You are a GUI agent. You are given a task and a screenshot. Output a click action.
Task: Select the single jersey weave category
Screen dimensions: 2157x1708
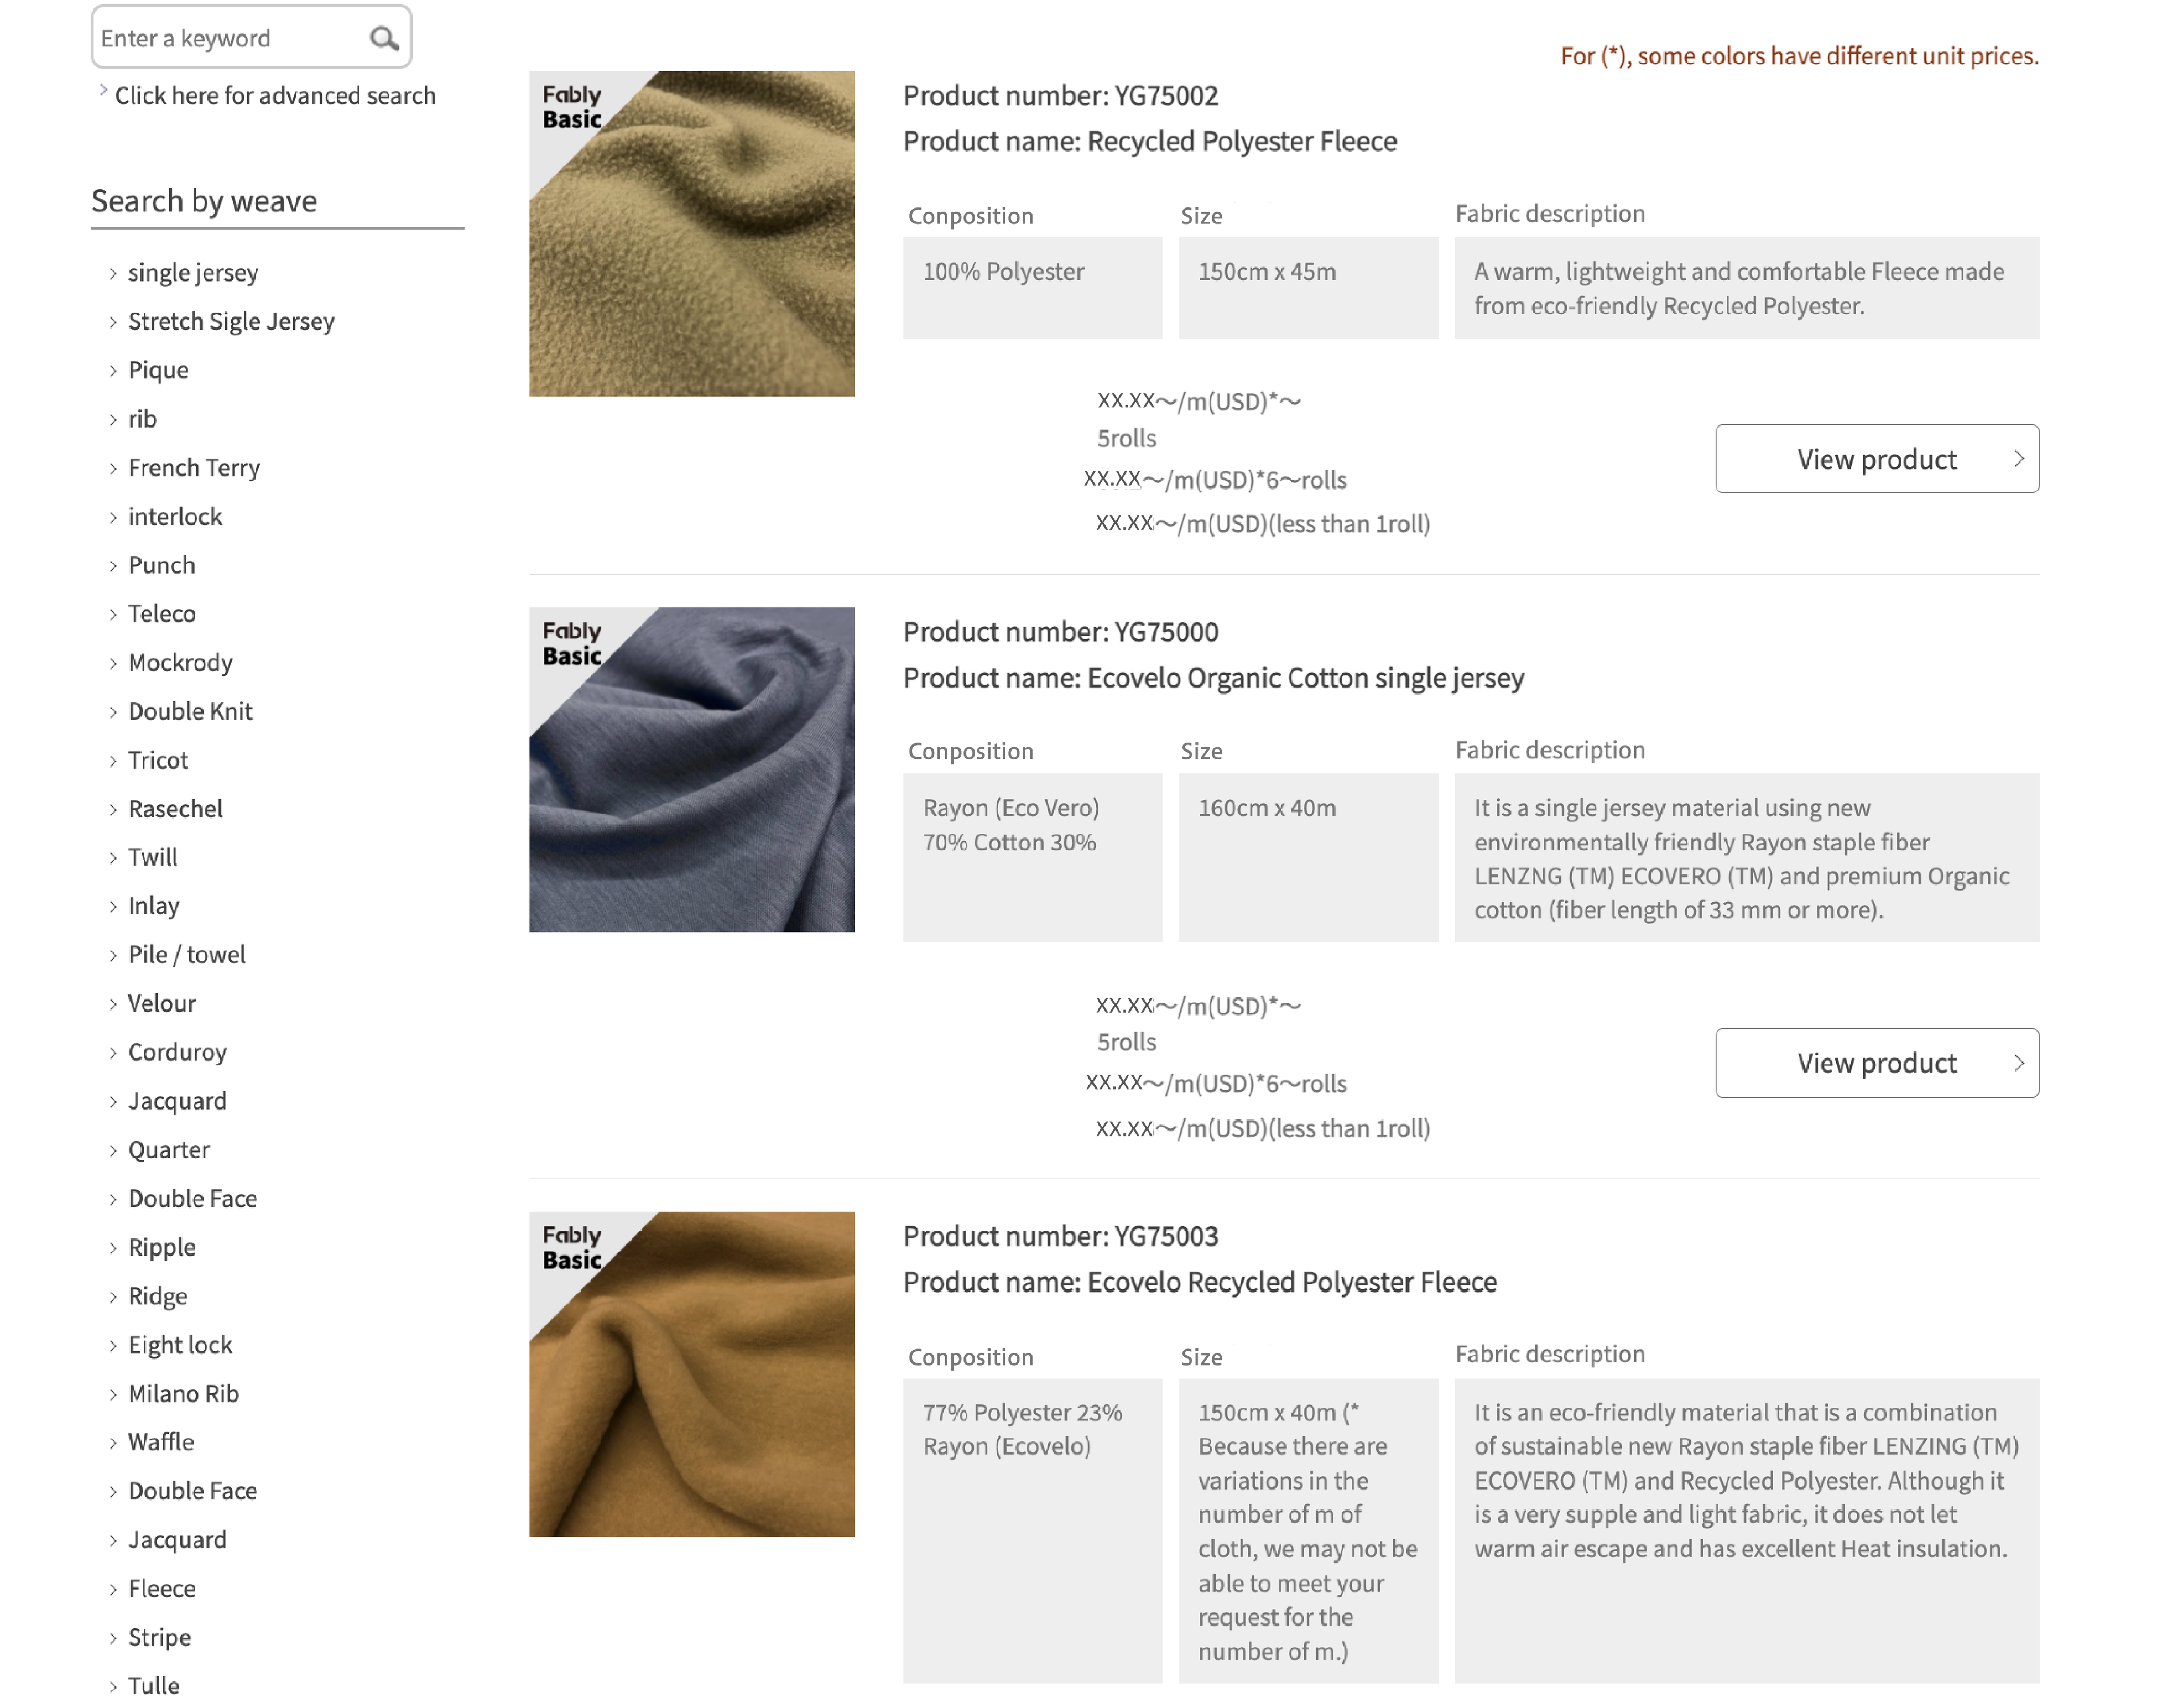click(x=193, y=273)
